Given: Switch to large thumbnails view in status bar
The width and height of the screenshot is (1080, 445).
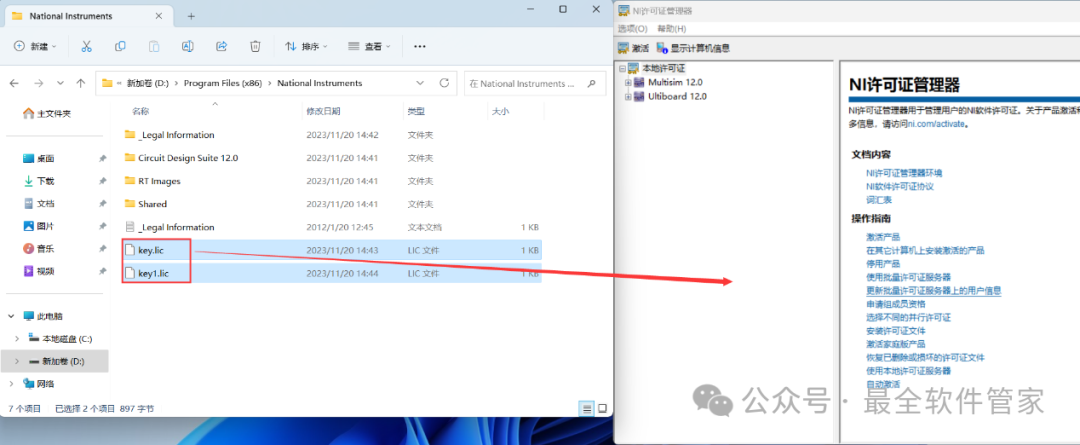Looking at the screenshot, I should click(601, 408).
